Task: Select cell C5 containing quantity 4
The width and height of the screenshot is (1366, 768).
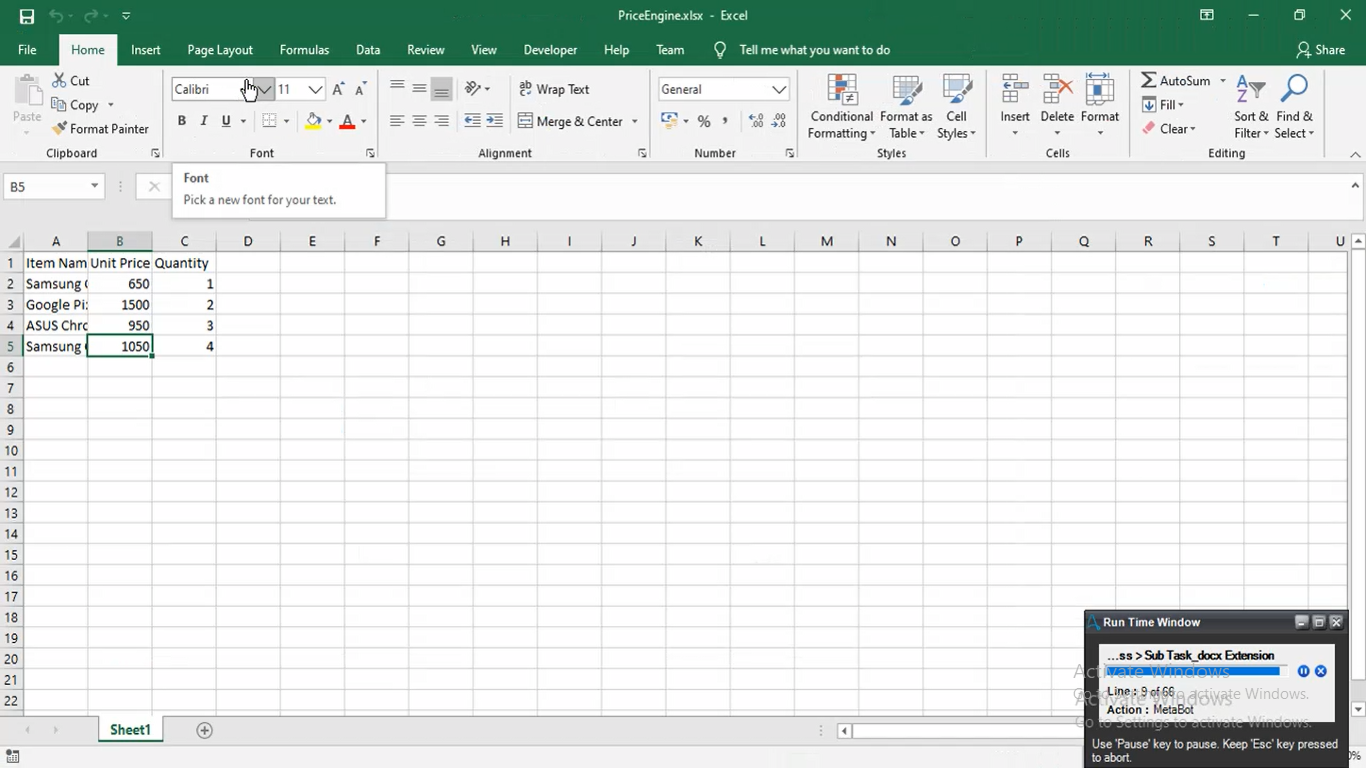Action: click(x=184, y=347)
